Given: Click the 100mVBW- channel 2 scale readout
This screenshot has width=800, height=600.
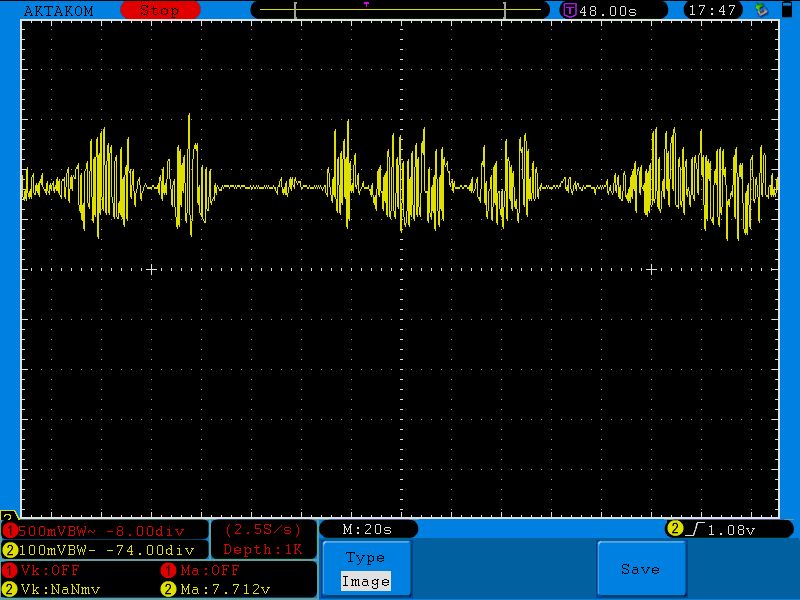Looking at the screenshot, I should point(106,551).
